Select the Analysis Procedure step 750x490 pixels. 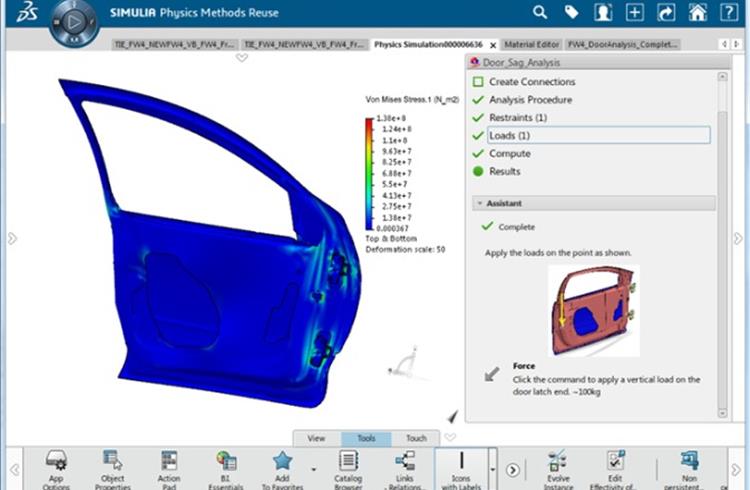pyautogui.click(x=530, y=100)
